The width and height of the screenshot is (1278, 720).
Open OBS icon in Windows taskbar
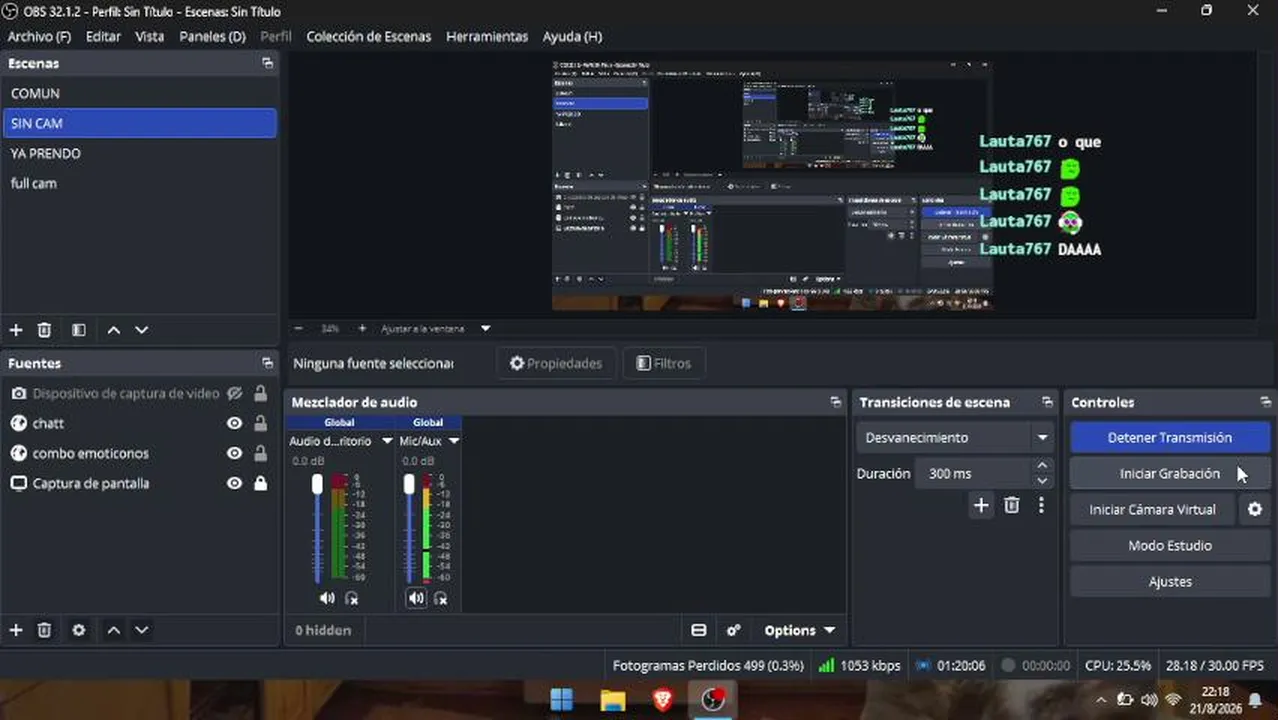712,699
